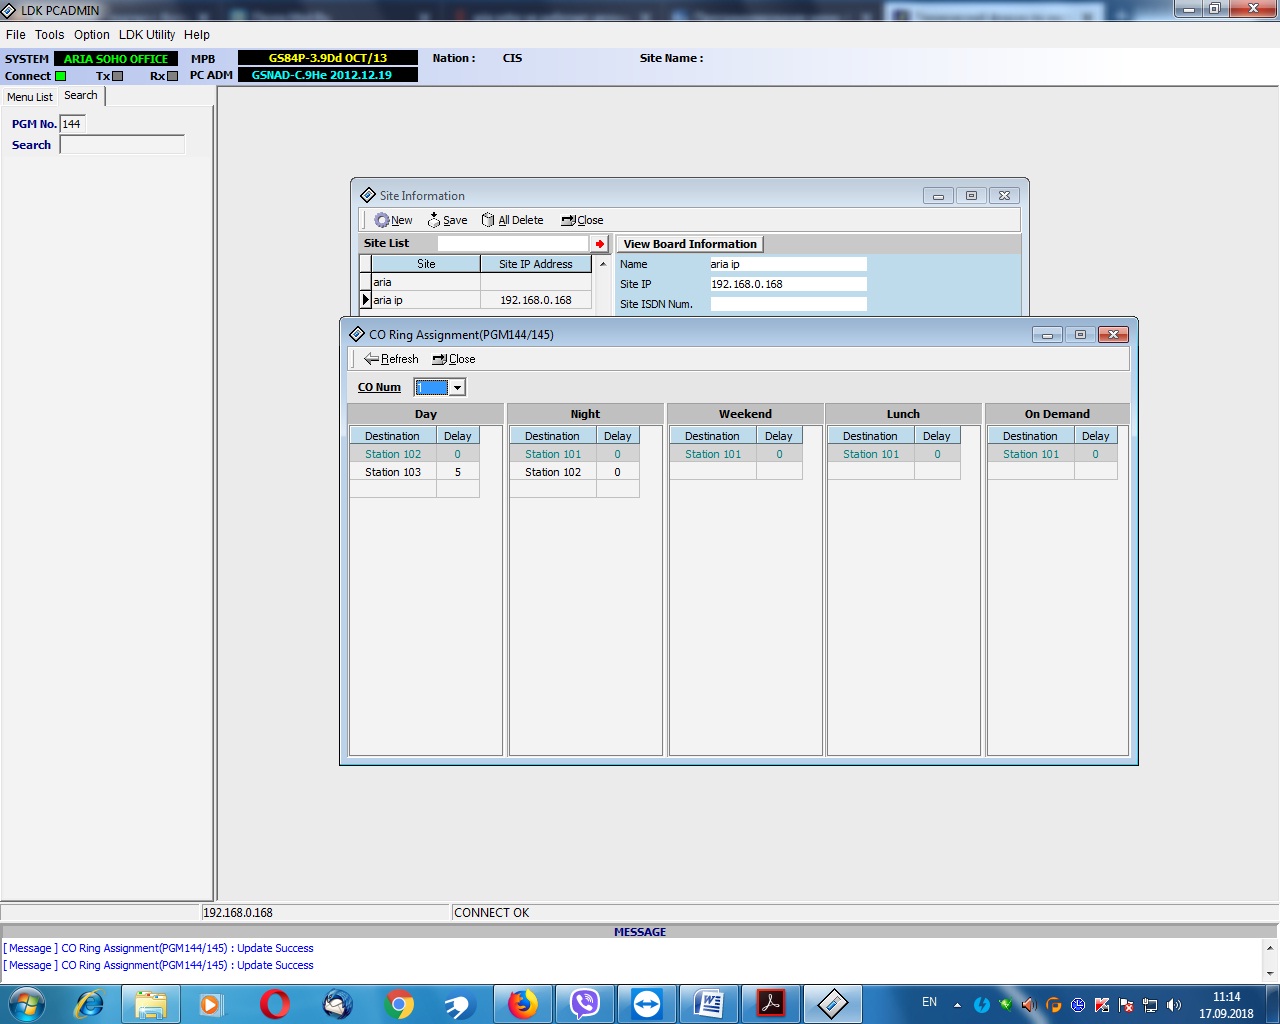Open the File menu

click(x=16, y=34)
